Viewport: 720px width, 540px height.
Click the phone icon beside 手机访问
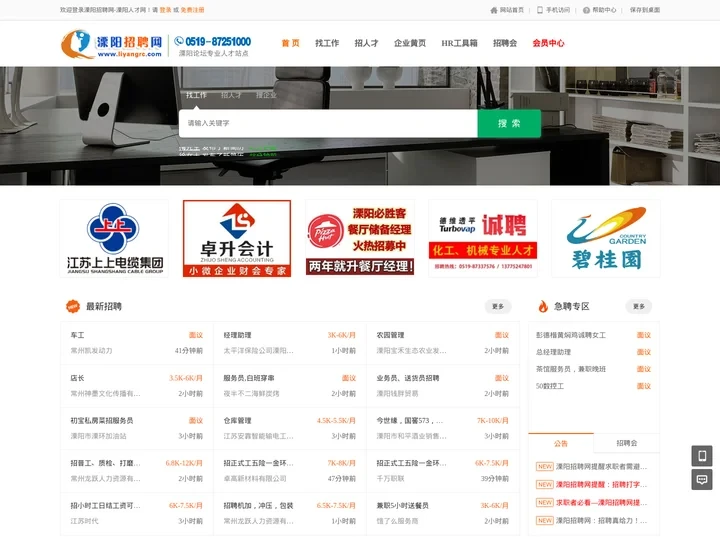[540, 10]
